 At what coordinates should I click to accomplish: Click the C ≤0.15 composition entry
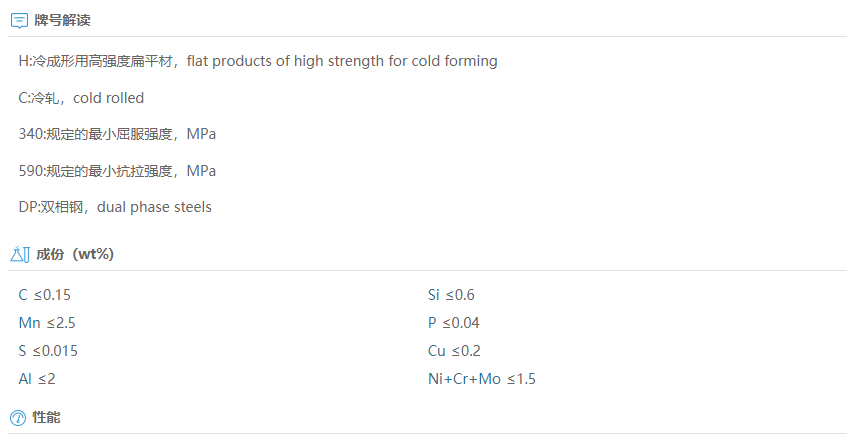coord(45,295)
